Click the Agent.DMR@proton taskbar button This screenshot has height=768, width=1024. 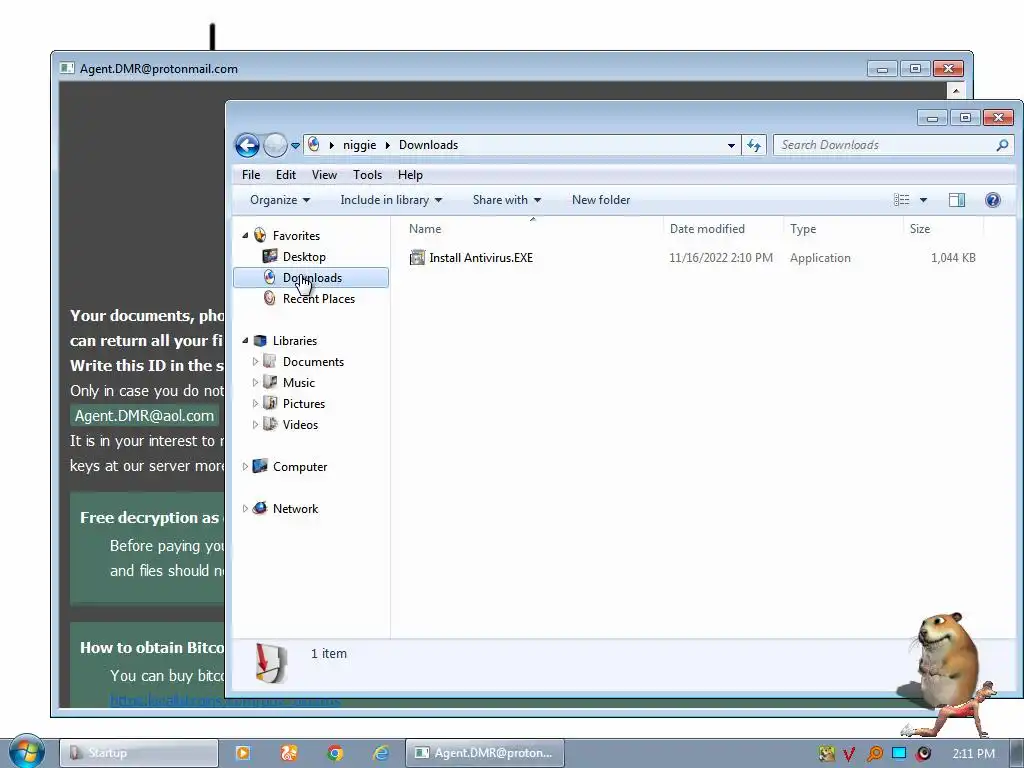click(x=485, y=753)
